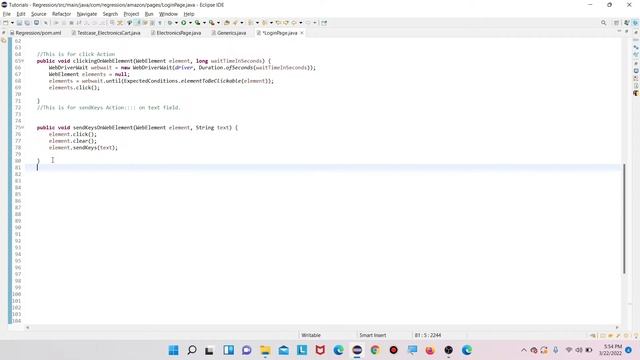Open the Coverage dropdown arrow

(204, 23)
